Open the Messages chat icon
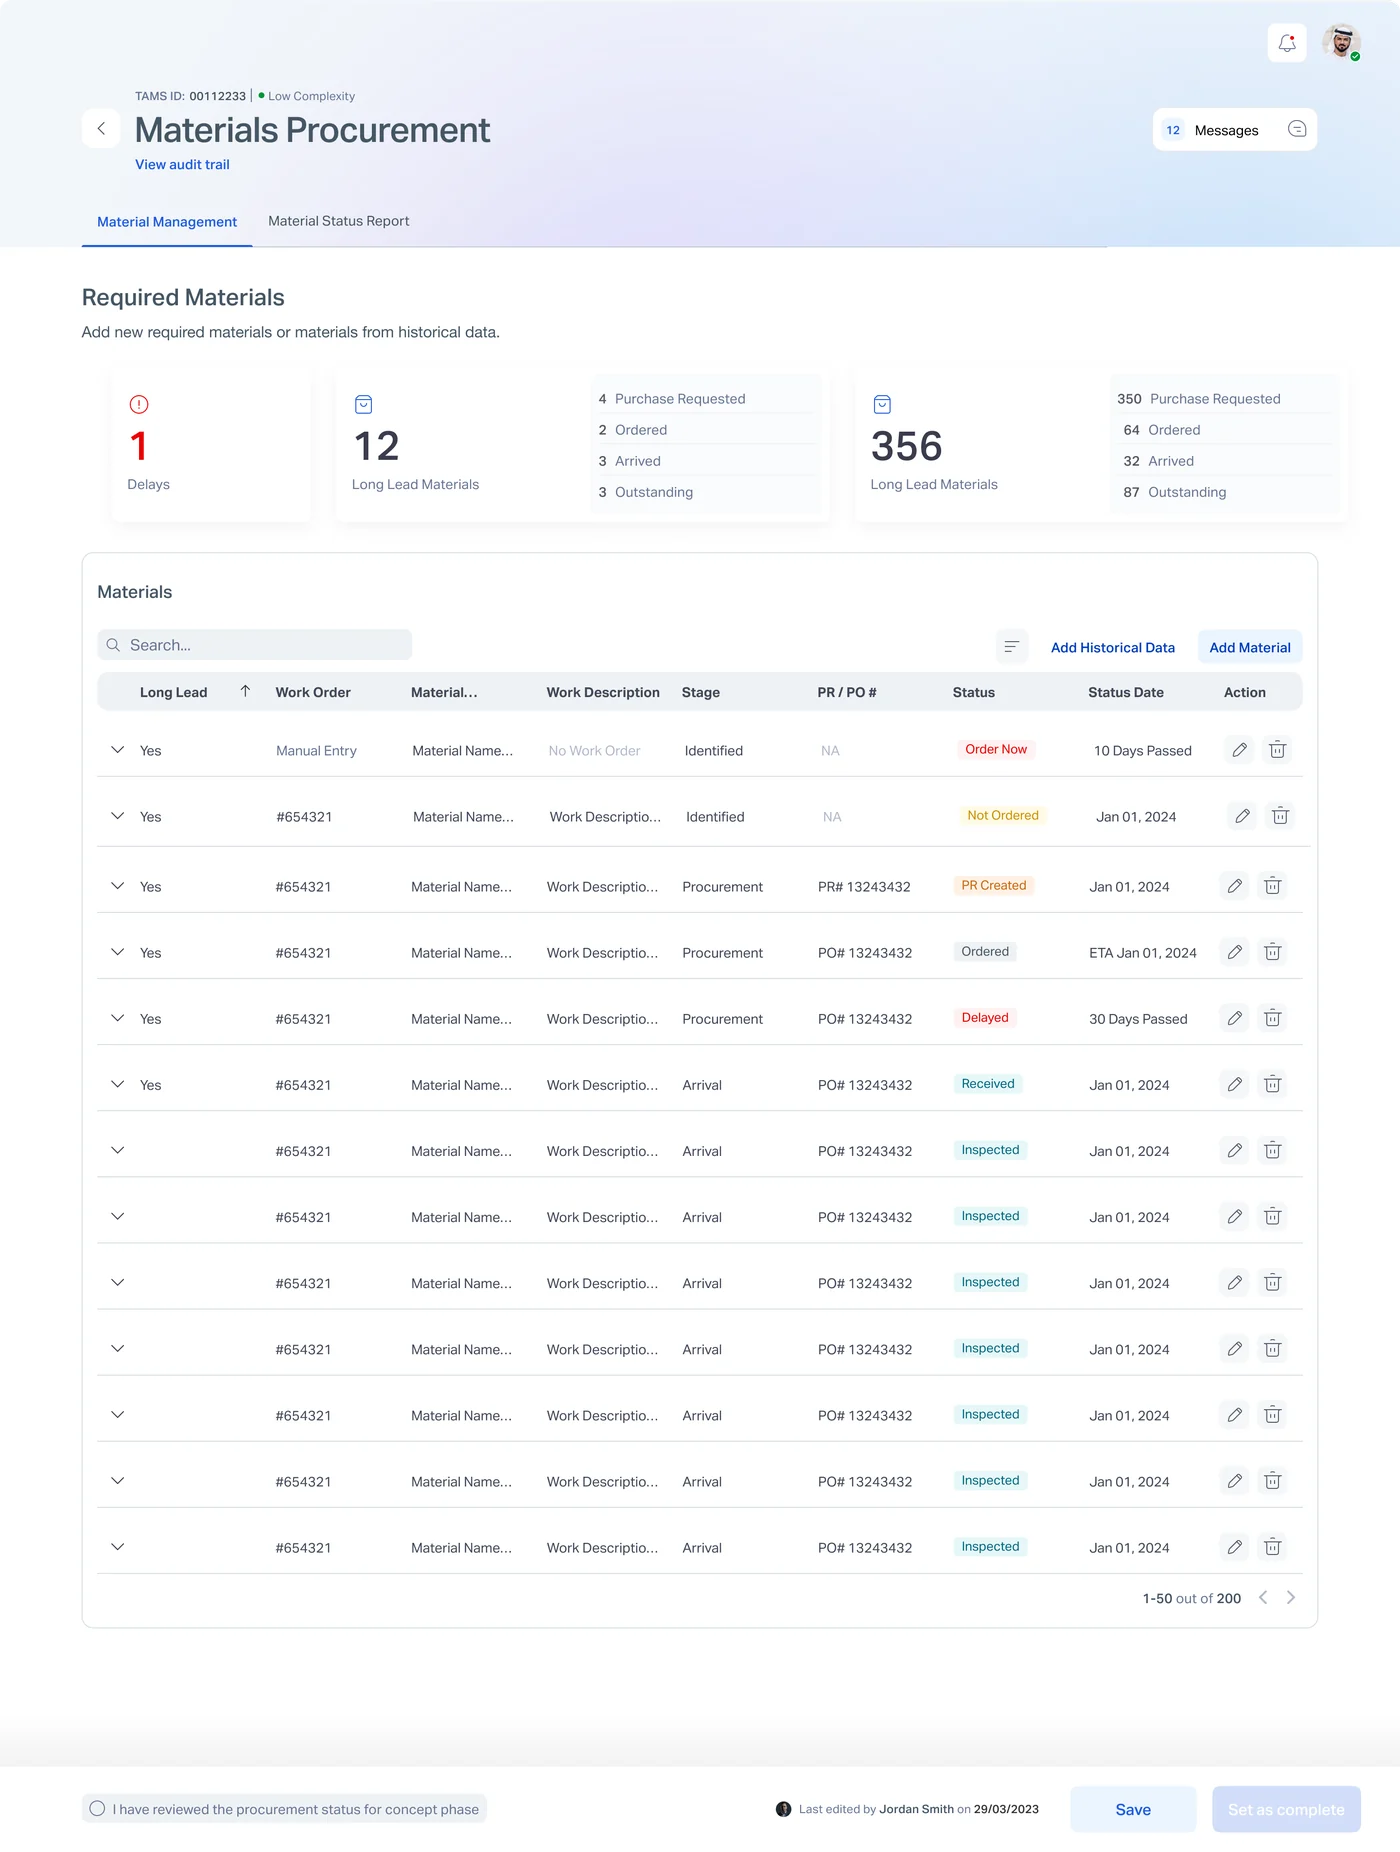This screenshot has width=1400, height=1852. click(1297, 129)
